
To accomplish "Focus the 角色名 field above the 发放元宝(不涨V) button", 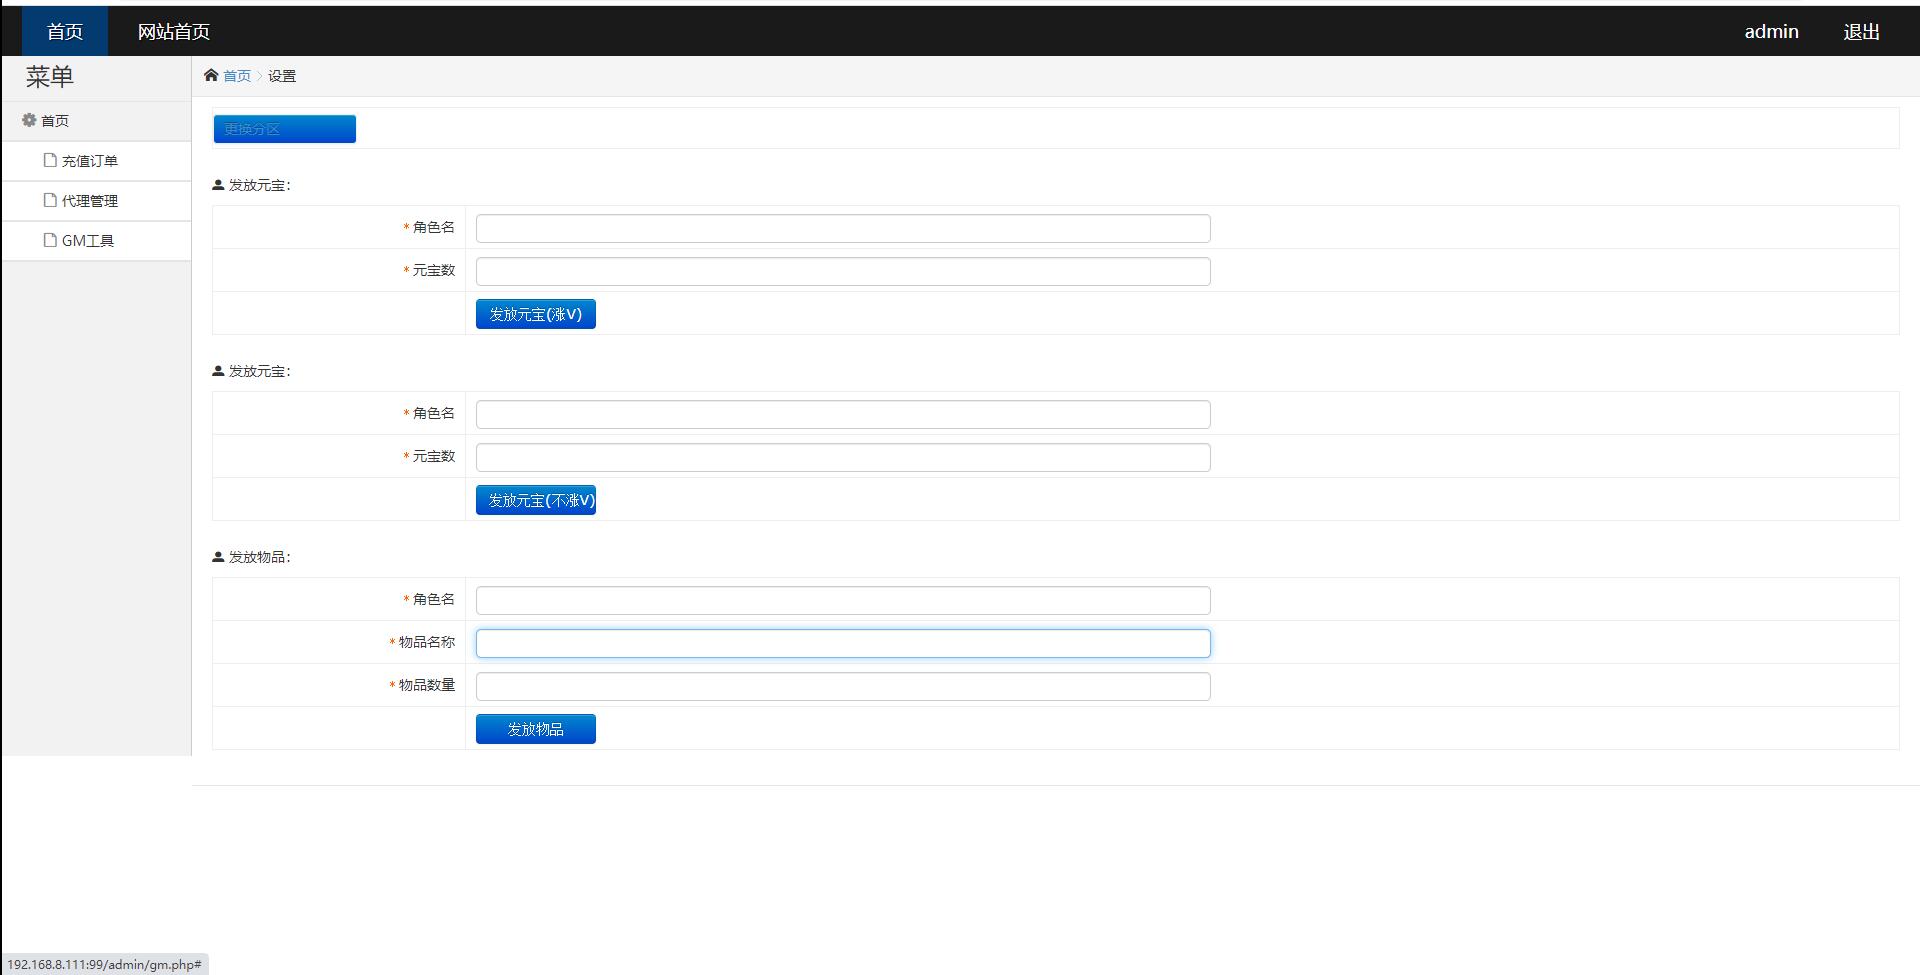I will pyautogui.click(x=843, y=414).
